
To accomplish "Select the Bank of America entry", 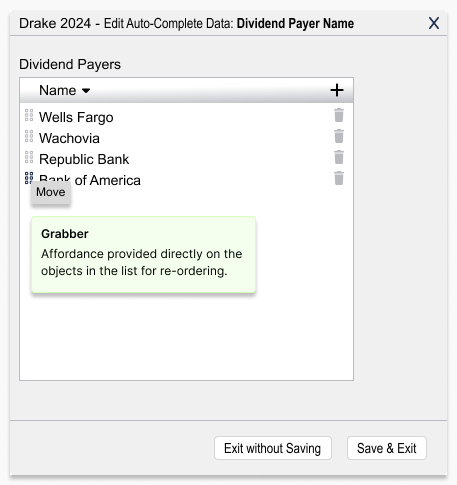I will coord(90,180).
